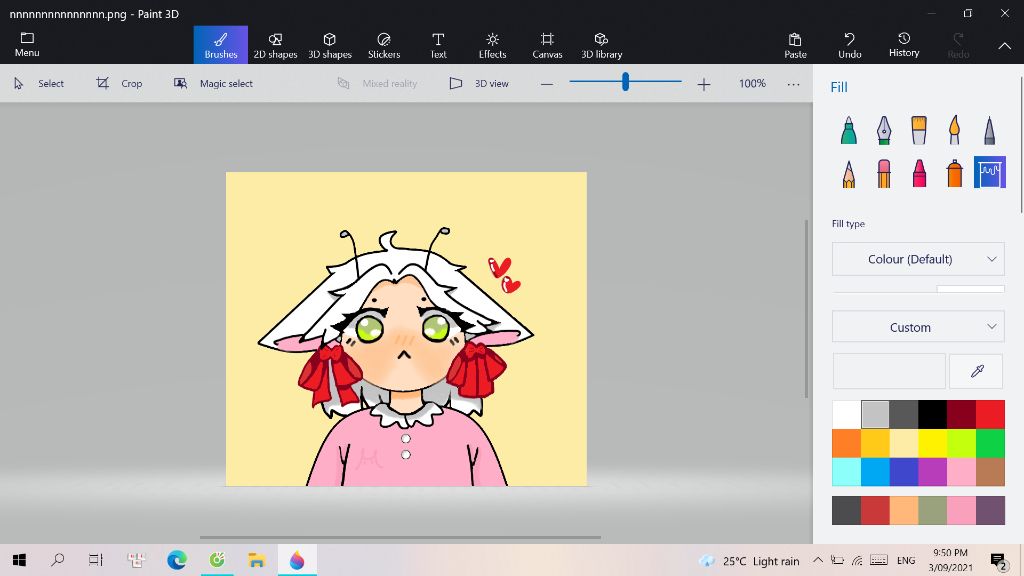Pick a colour with the eyedropper

[976, 371]
